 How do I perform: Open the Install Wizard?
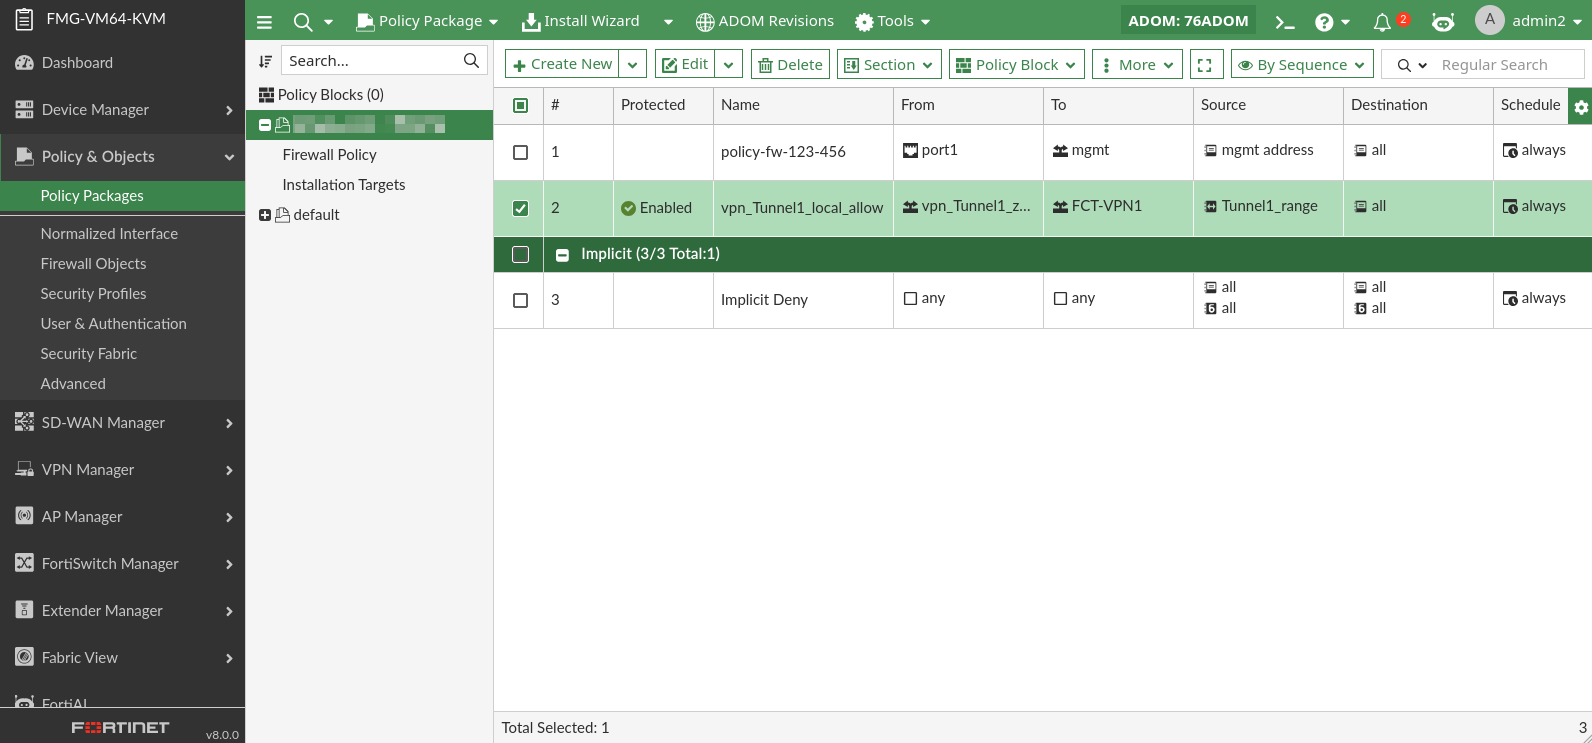(x=581, y=22)
